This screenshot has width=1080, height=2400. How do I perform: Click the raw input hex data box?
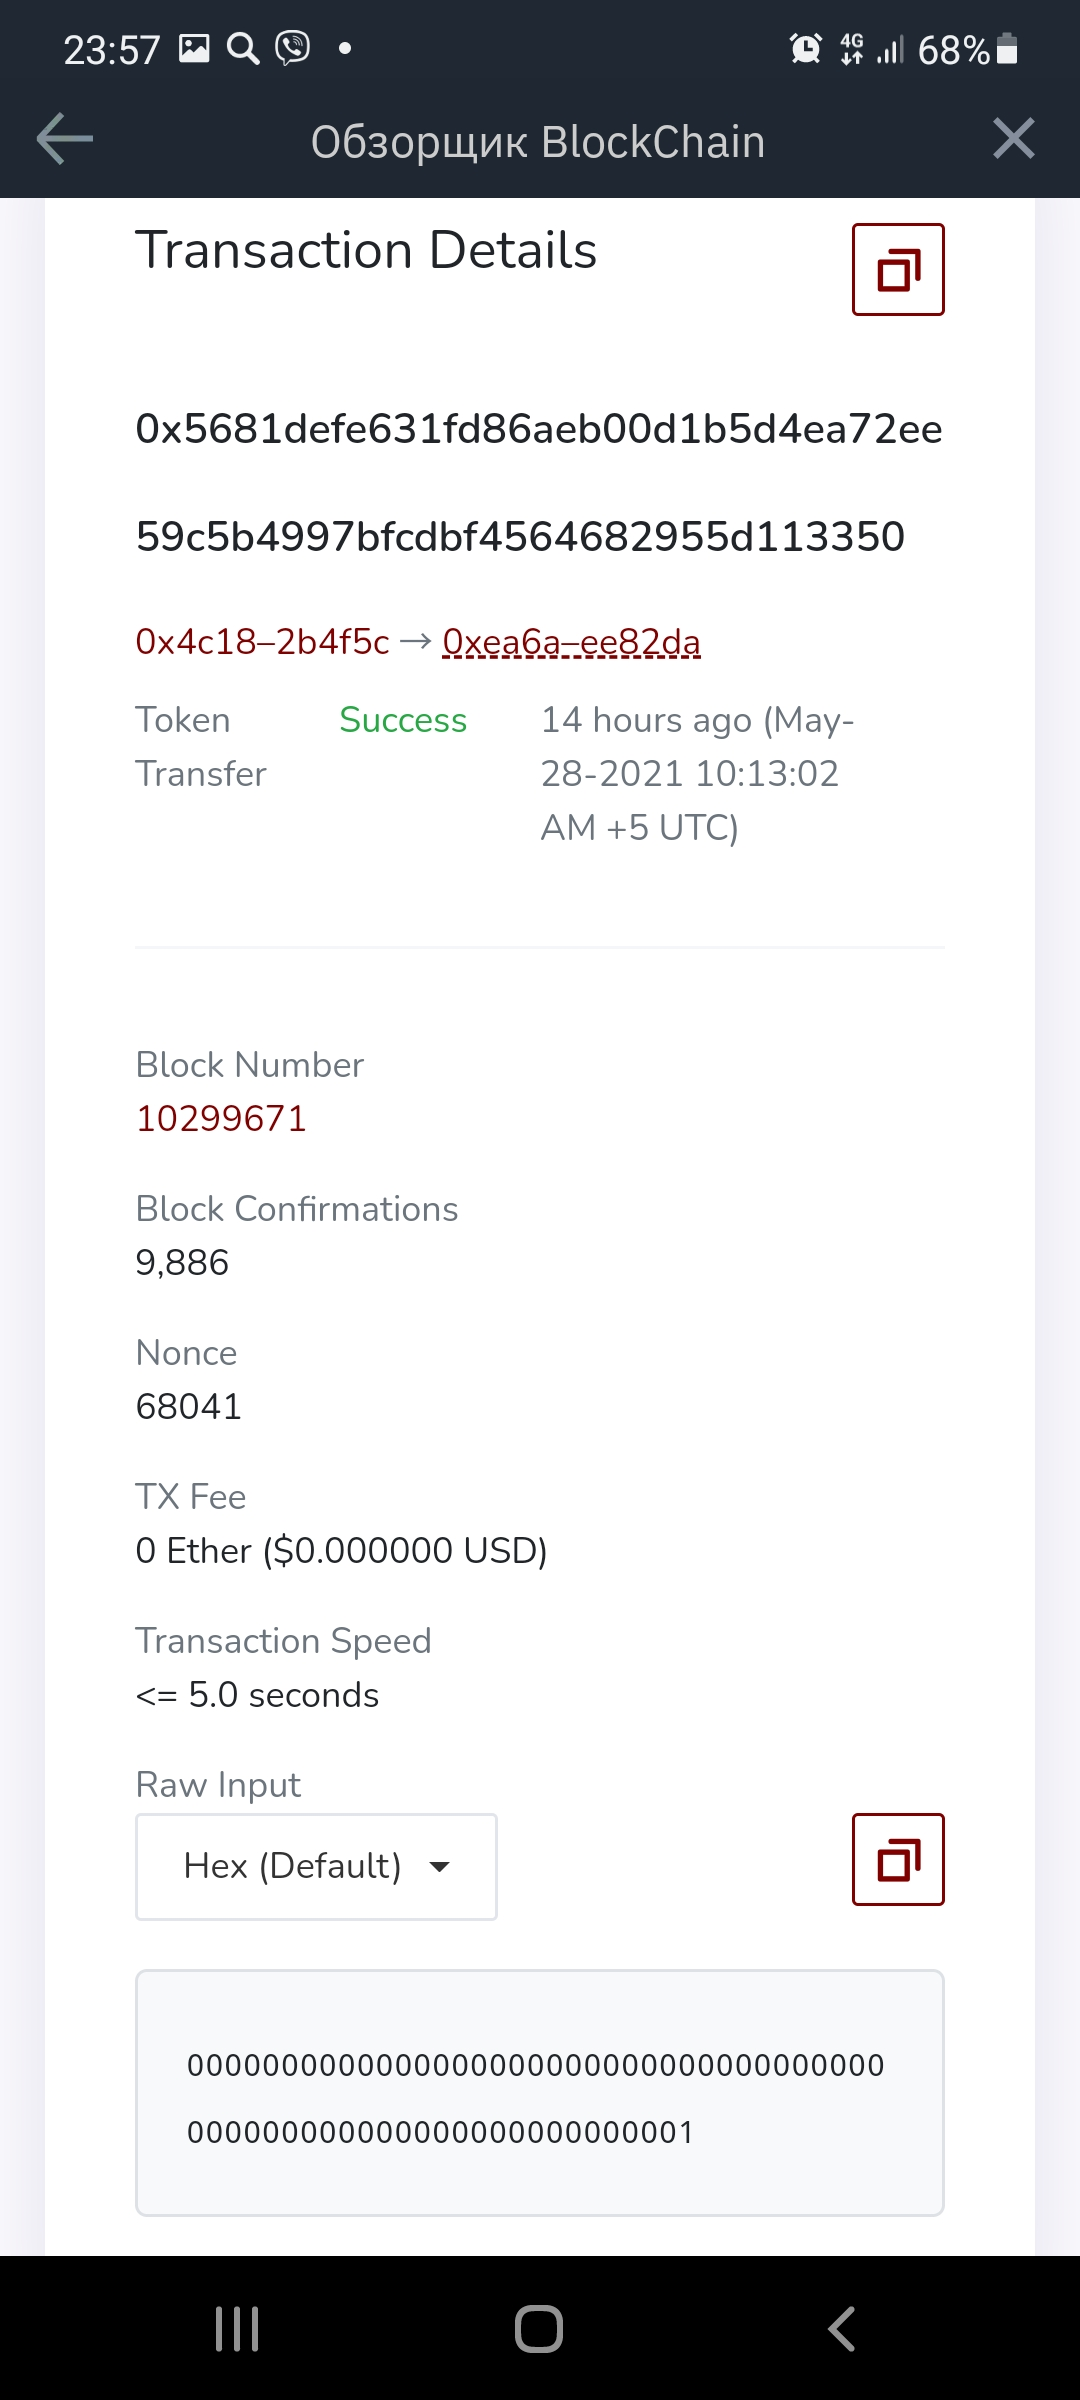[x=540, y=2093]
